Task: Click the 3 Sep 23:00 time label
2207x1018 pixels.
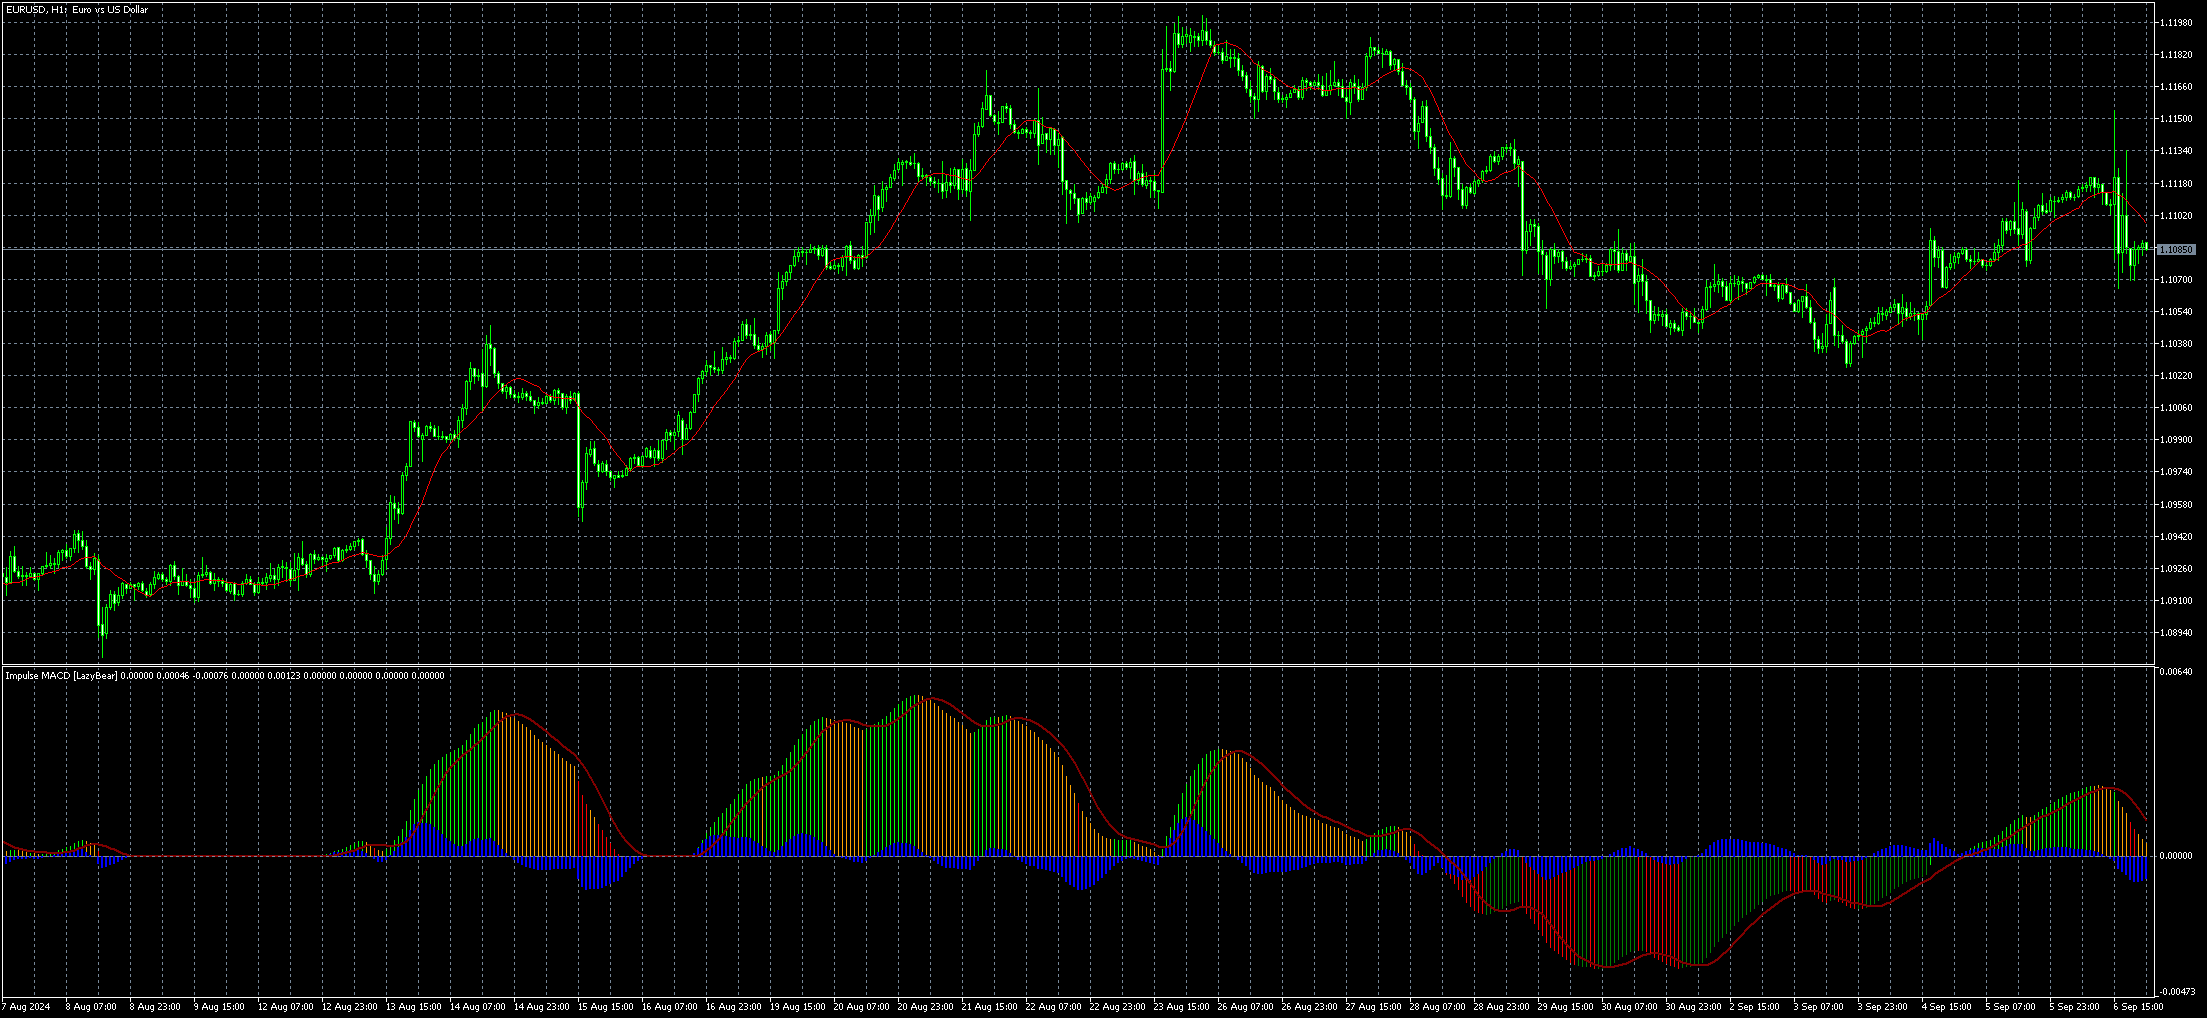Action: click(x=1883, y=1007)
